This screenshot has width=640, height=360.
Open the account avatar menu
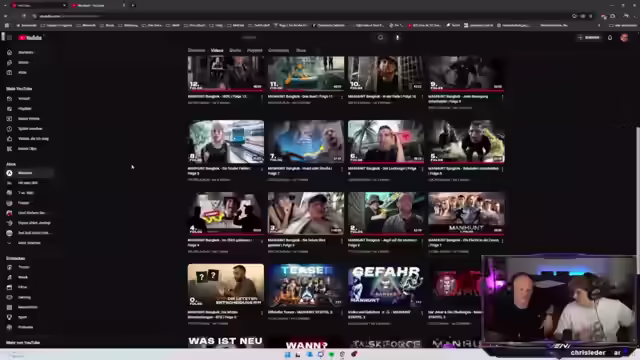tap(624, 38)
